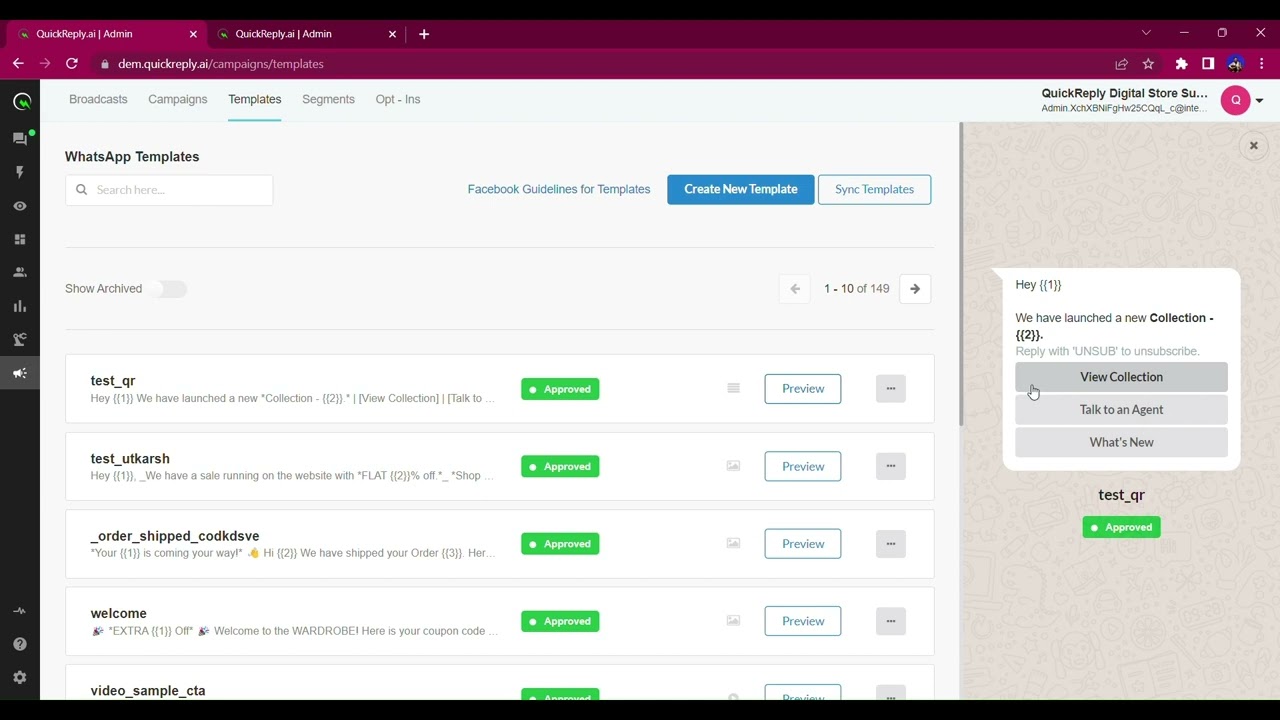Preview the test_qr template
The image size is (1280, 720).
pyautogui.click(x=803, y=388)
